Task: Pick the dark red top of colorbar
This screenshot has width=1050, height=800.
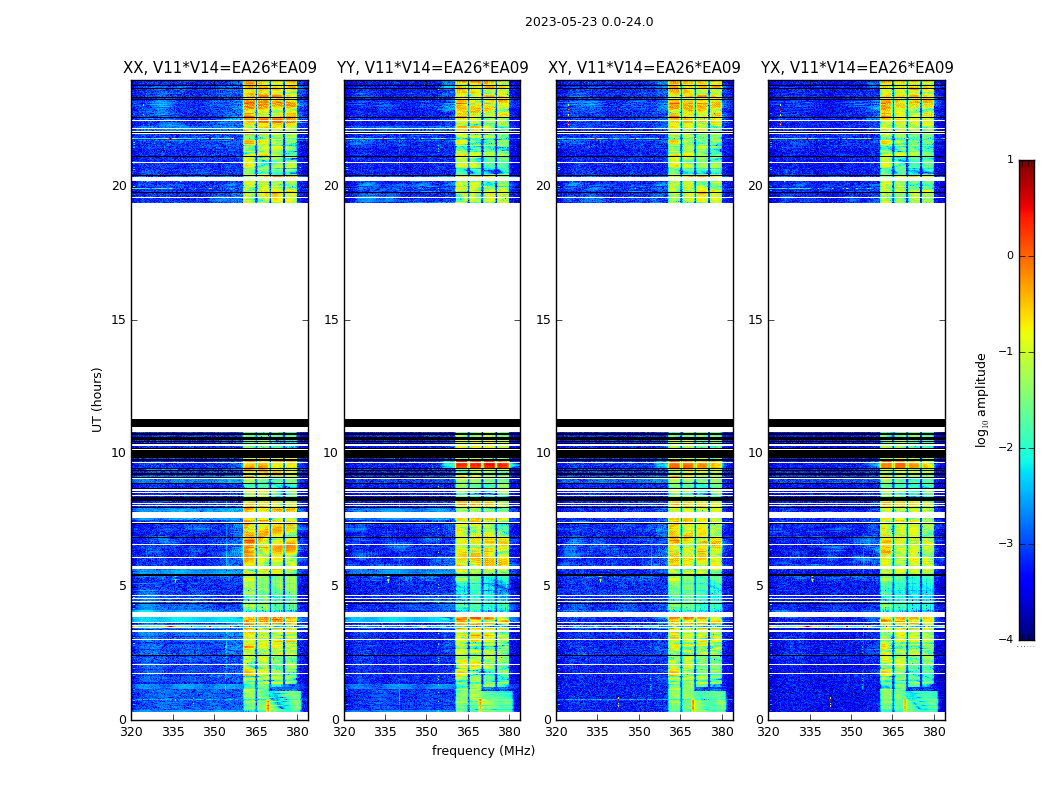Action: tap(1026, 166)
